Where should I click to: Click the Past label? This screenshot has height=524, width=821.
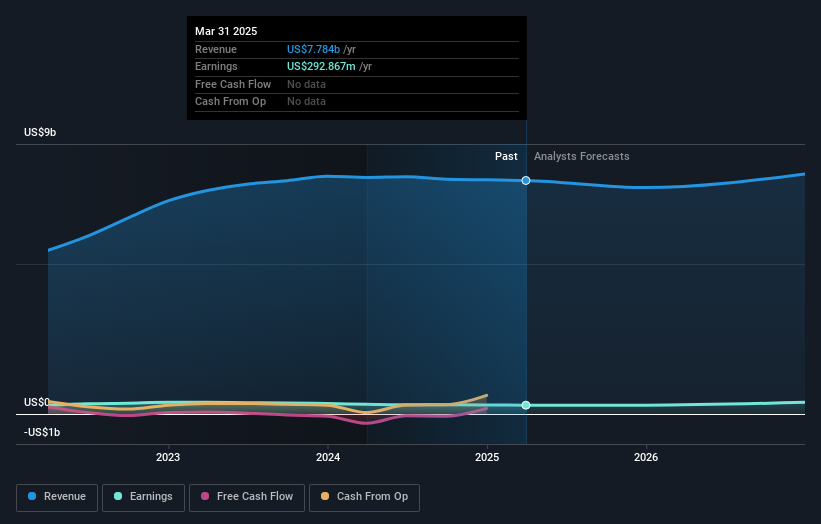(x=506, y=156)
